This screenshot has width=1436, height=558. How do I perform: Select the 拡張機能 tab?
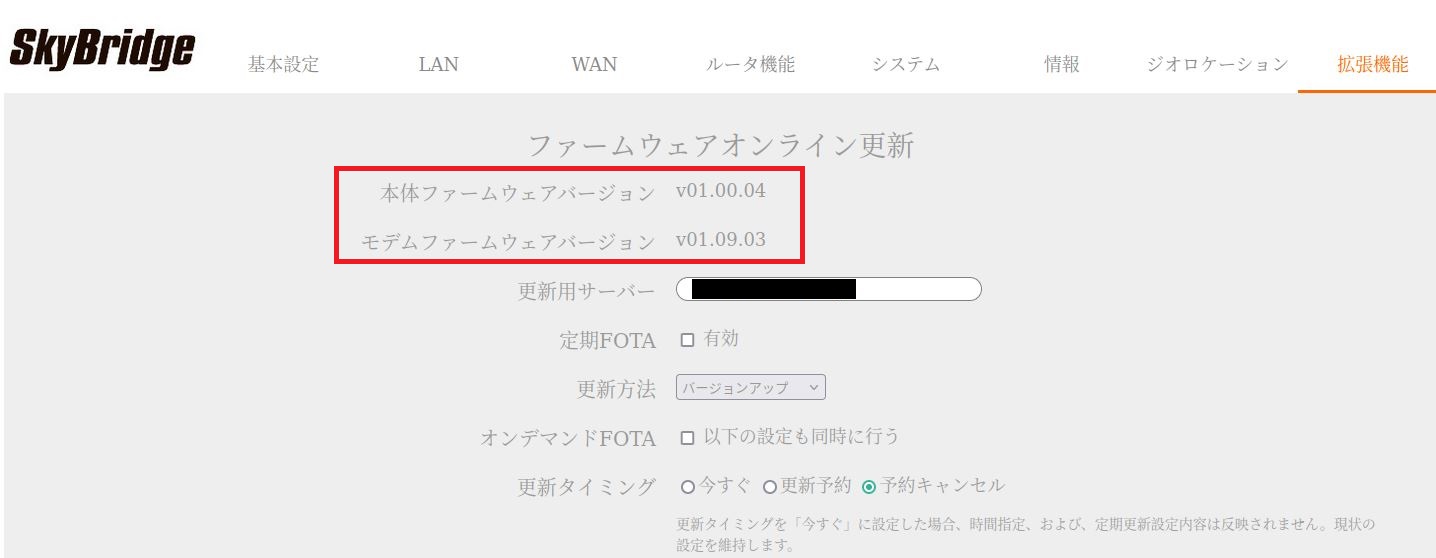pos(1372,65)
